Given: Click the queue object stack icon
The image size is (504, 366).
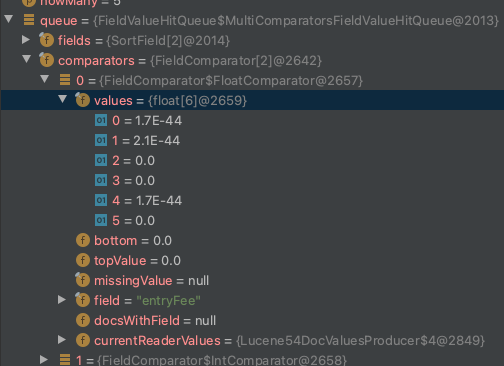Looking at the screenshot, I should [29, 20].
